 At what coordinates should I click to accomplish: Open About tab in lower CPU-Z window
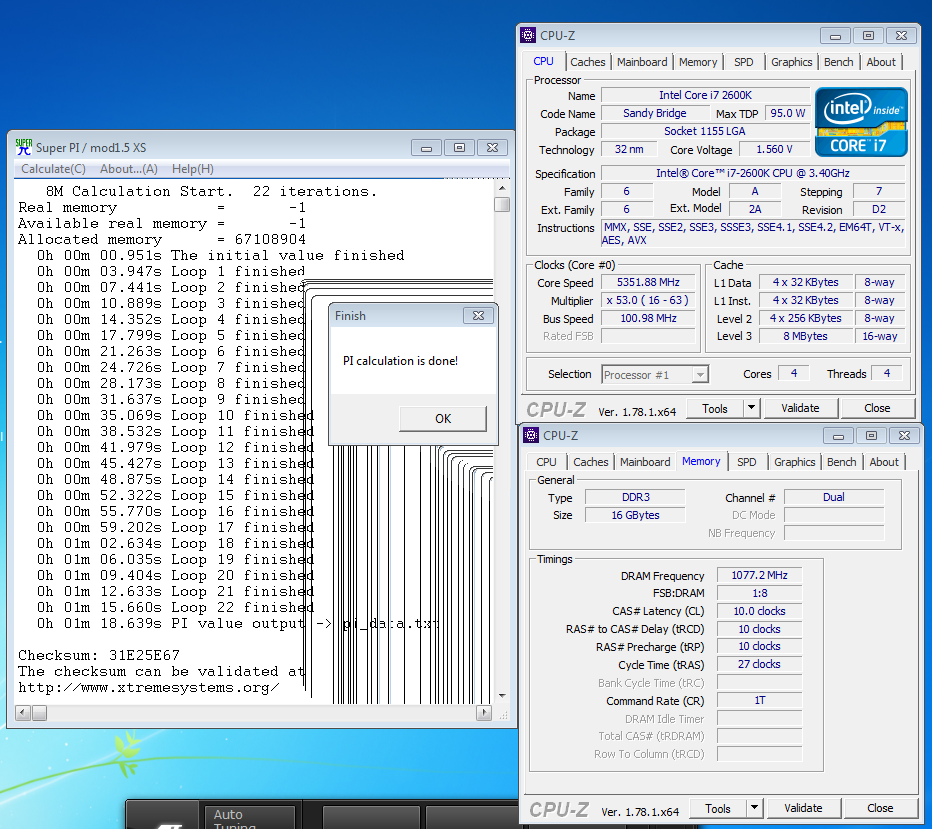coord(883,462)
